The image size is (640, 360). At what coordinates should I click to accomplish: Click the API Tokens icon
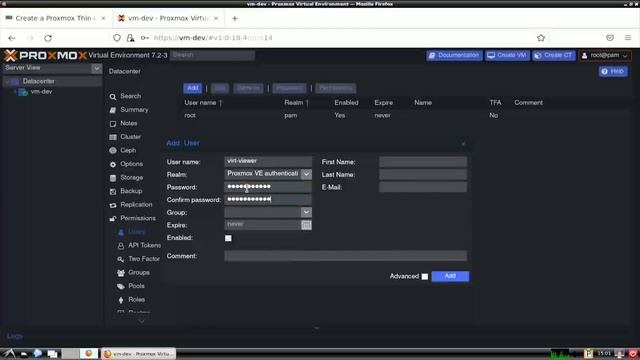121,246
